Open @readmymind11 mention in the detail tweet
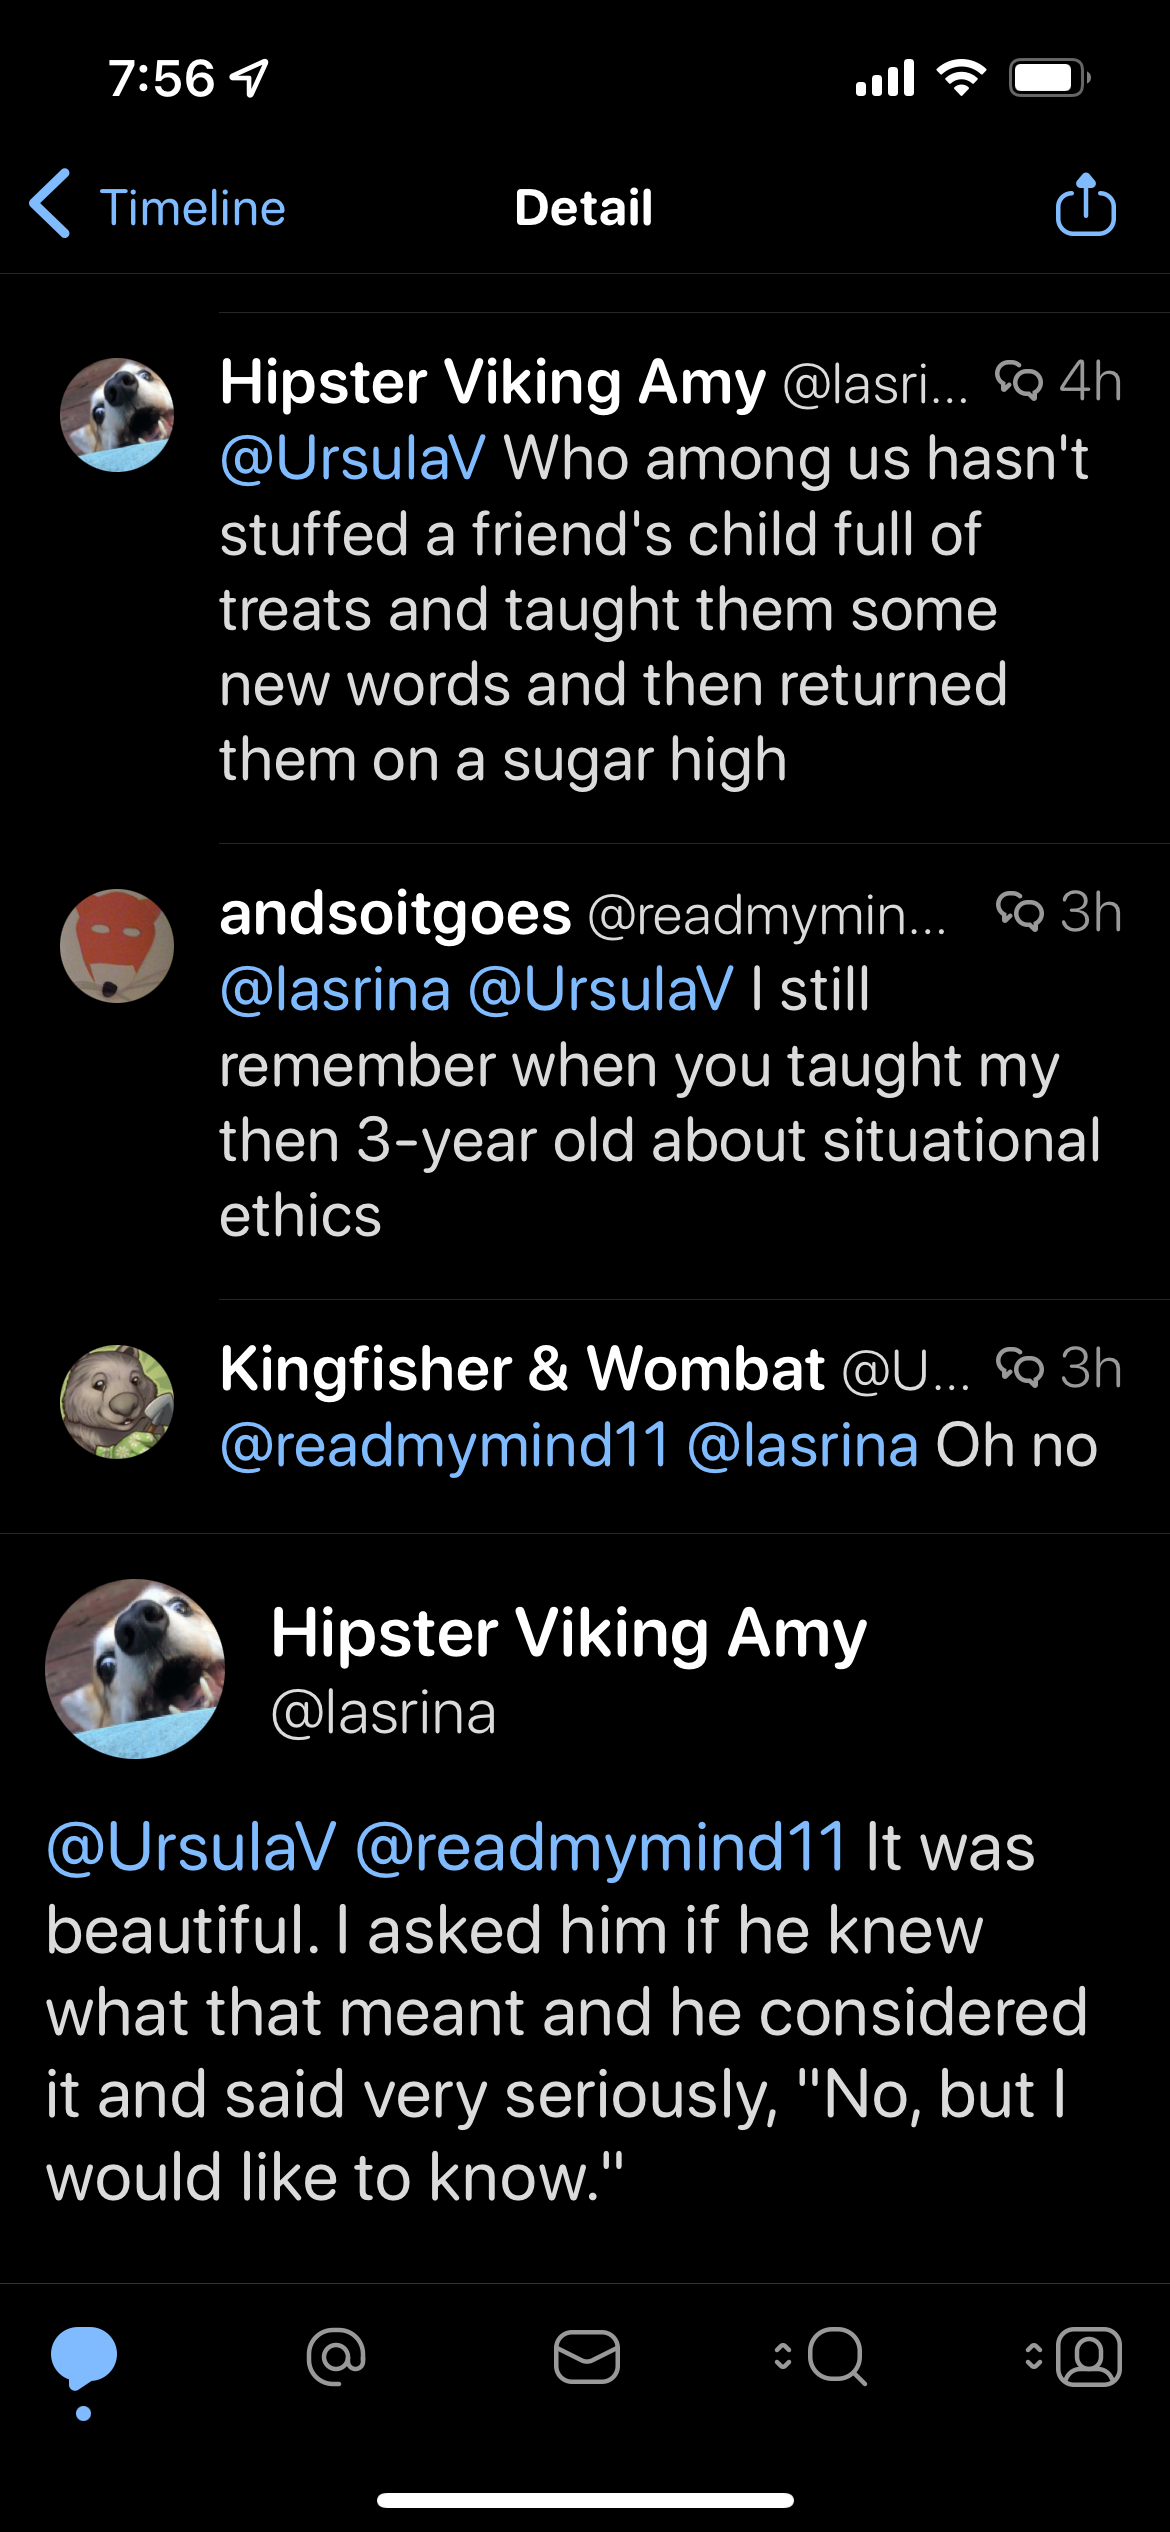 pyautogui.click(x=601, y=1846)
